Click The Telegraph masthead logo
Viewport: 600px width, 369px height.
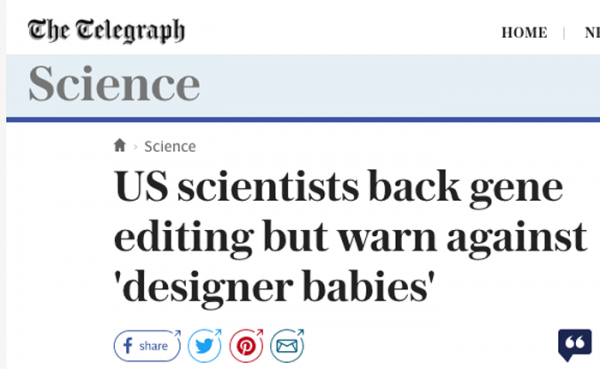[106, 31]
